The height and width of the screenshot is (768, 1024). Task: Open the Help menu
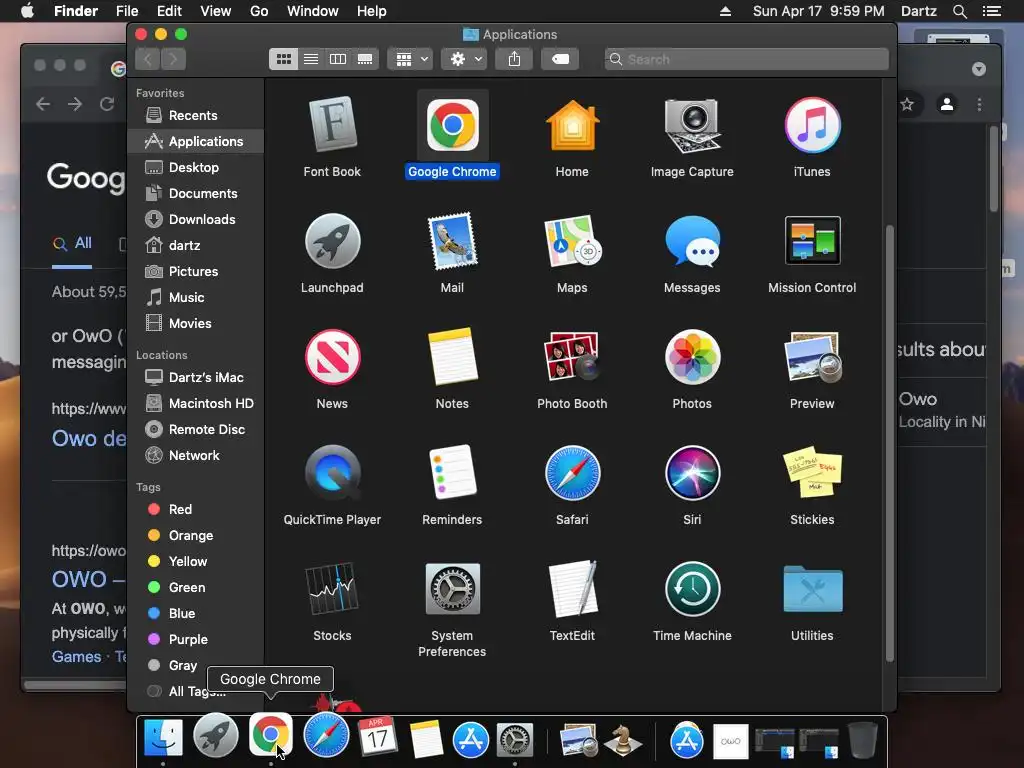[372, 11]
